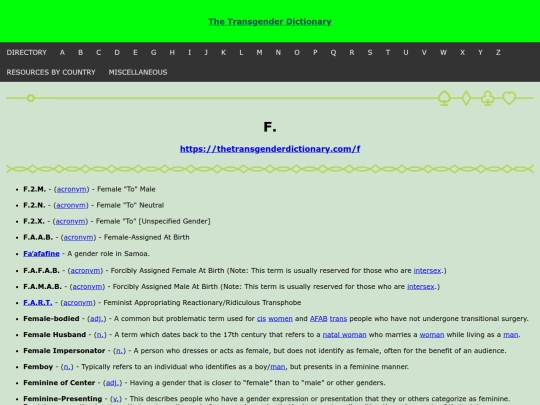Go to letter V in navigation
540x405 pixels.
(424, 52)
